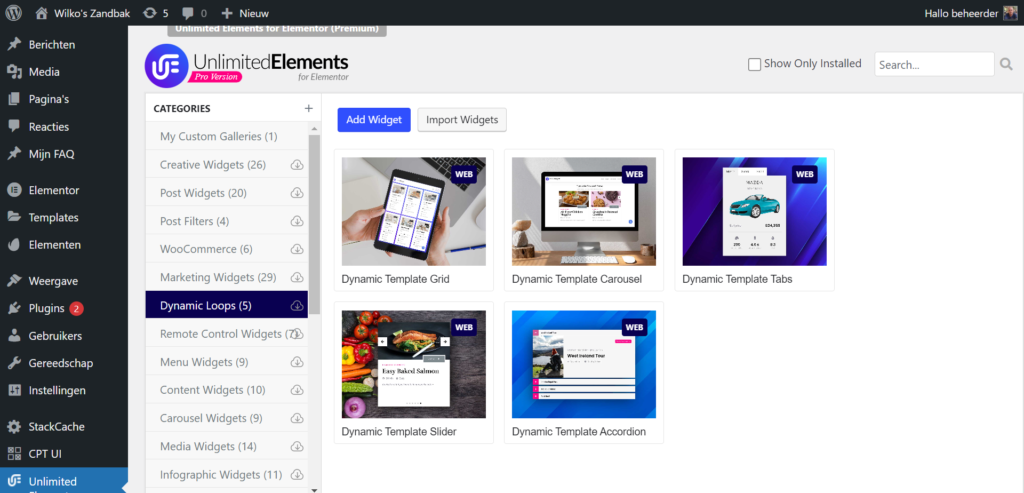Open Wilko's Zandbak site home icon
1024x493 pixels.
pos(42,12)
